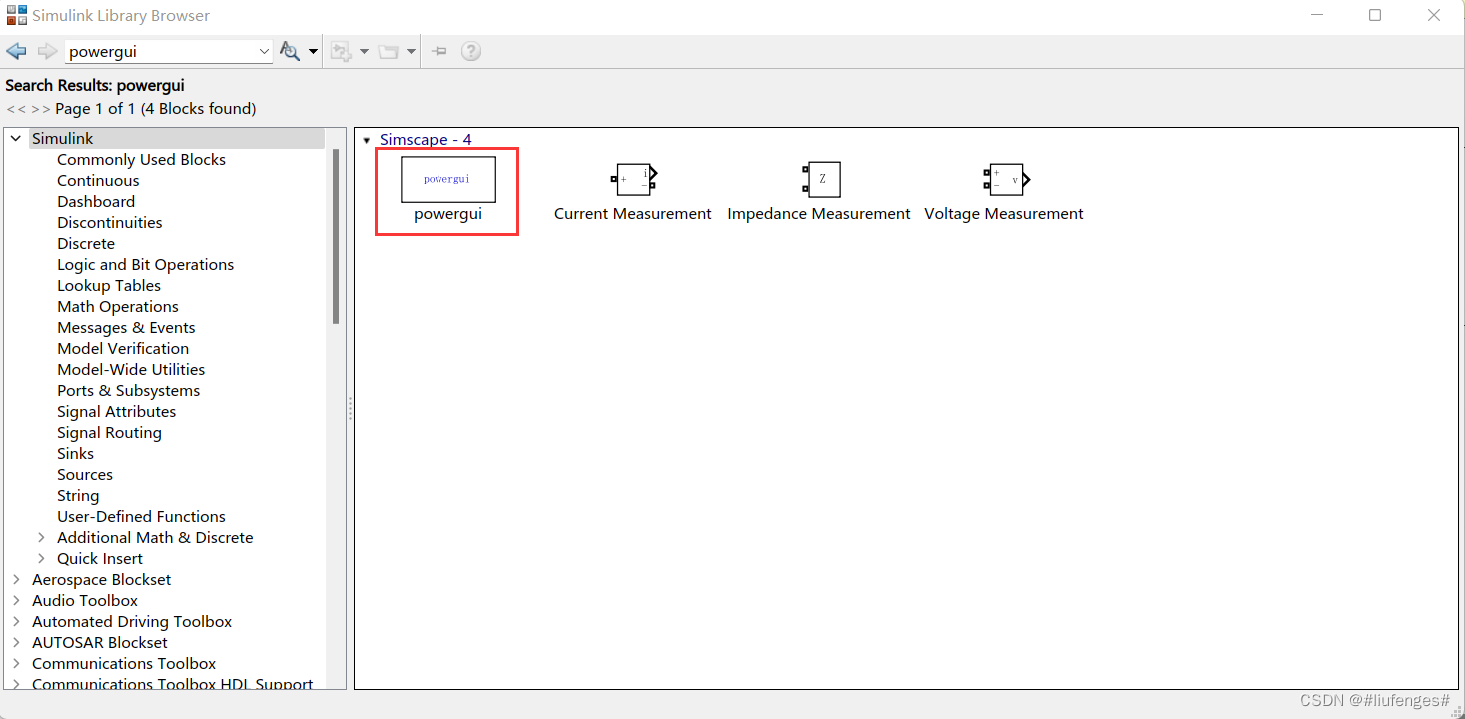Select Commonly Used Blocks library

141,160
